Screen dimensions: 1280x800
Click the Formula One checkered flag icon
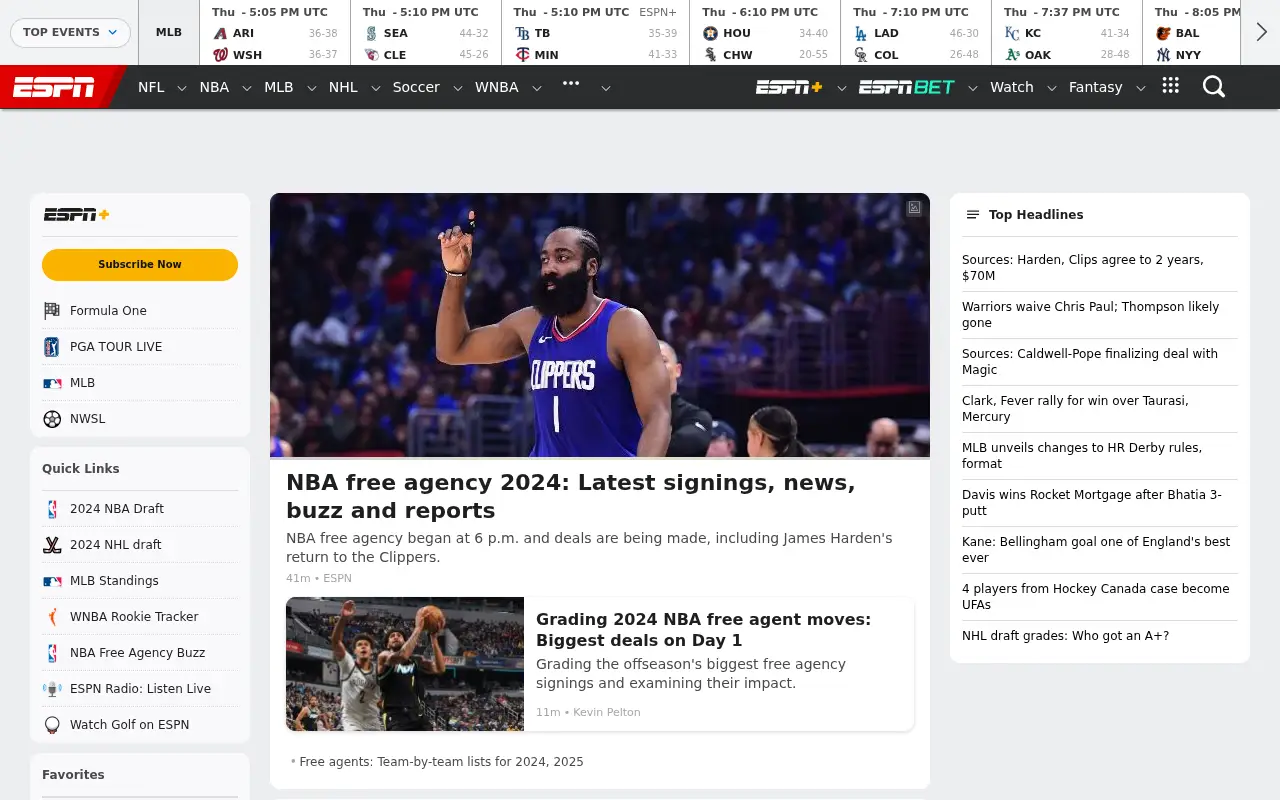coord(52,311)
